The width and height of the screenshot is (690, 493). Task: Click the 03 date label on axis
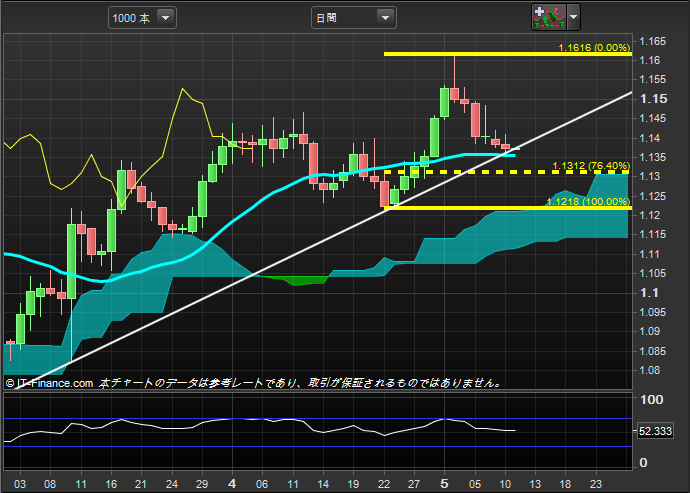tap(20, 484)
